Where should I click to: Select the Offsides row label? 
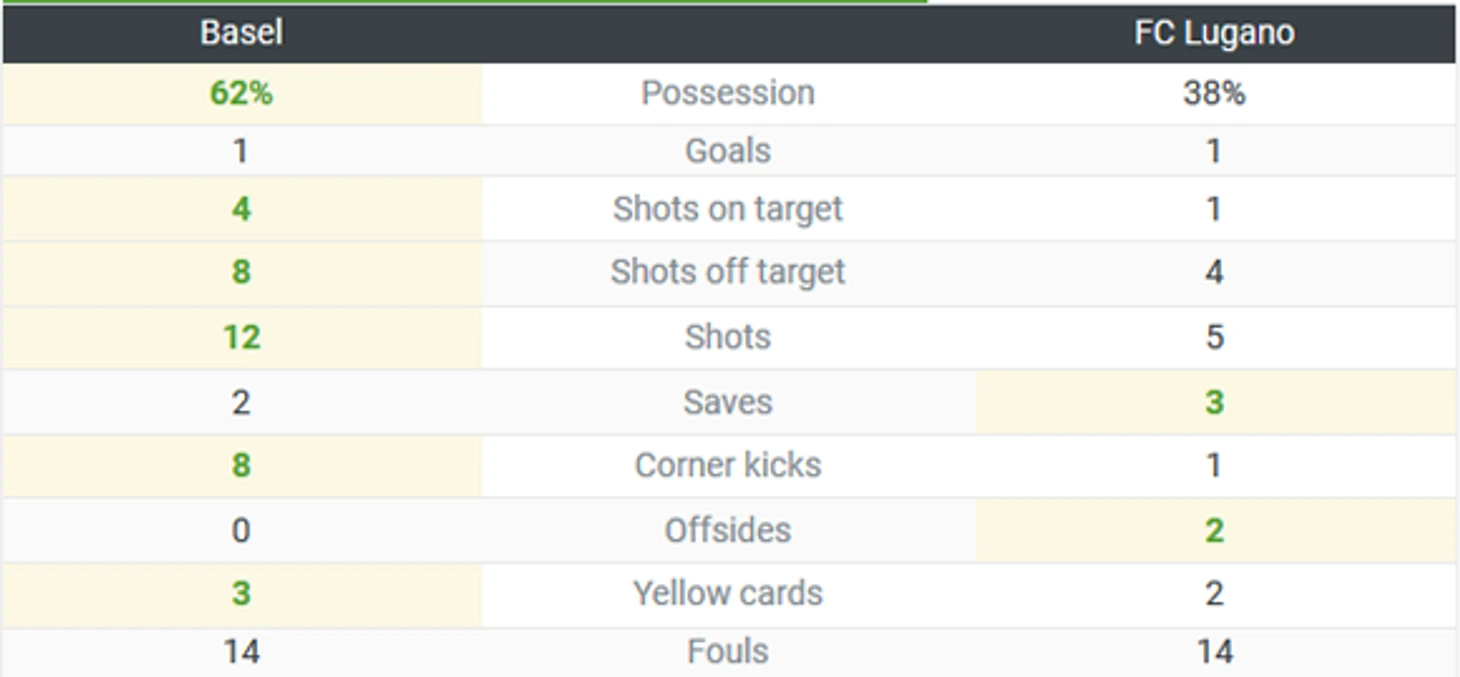[x=727, y=530]
